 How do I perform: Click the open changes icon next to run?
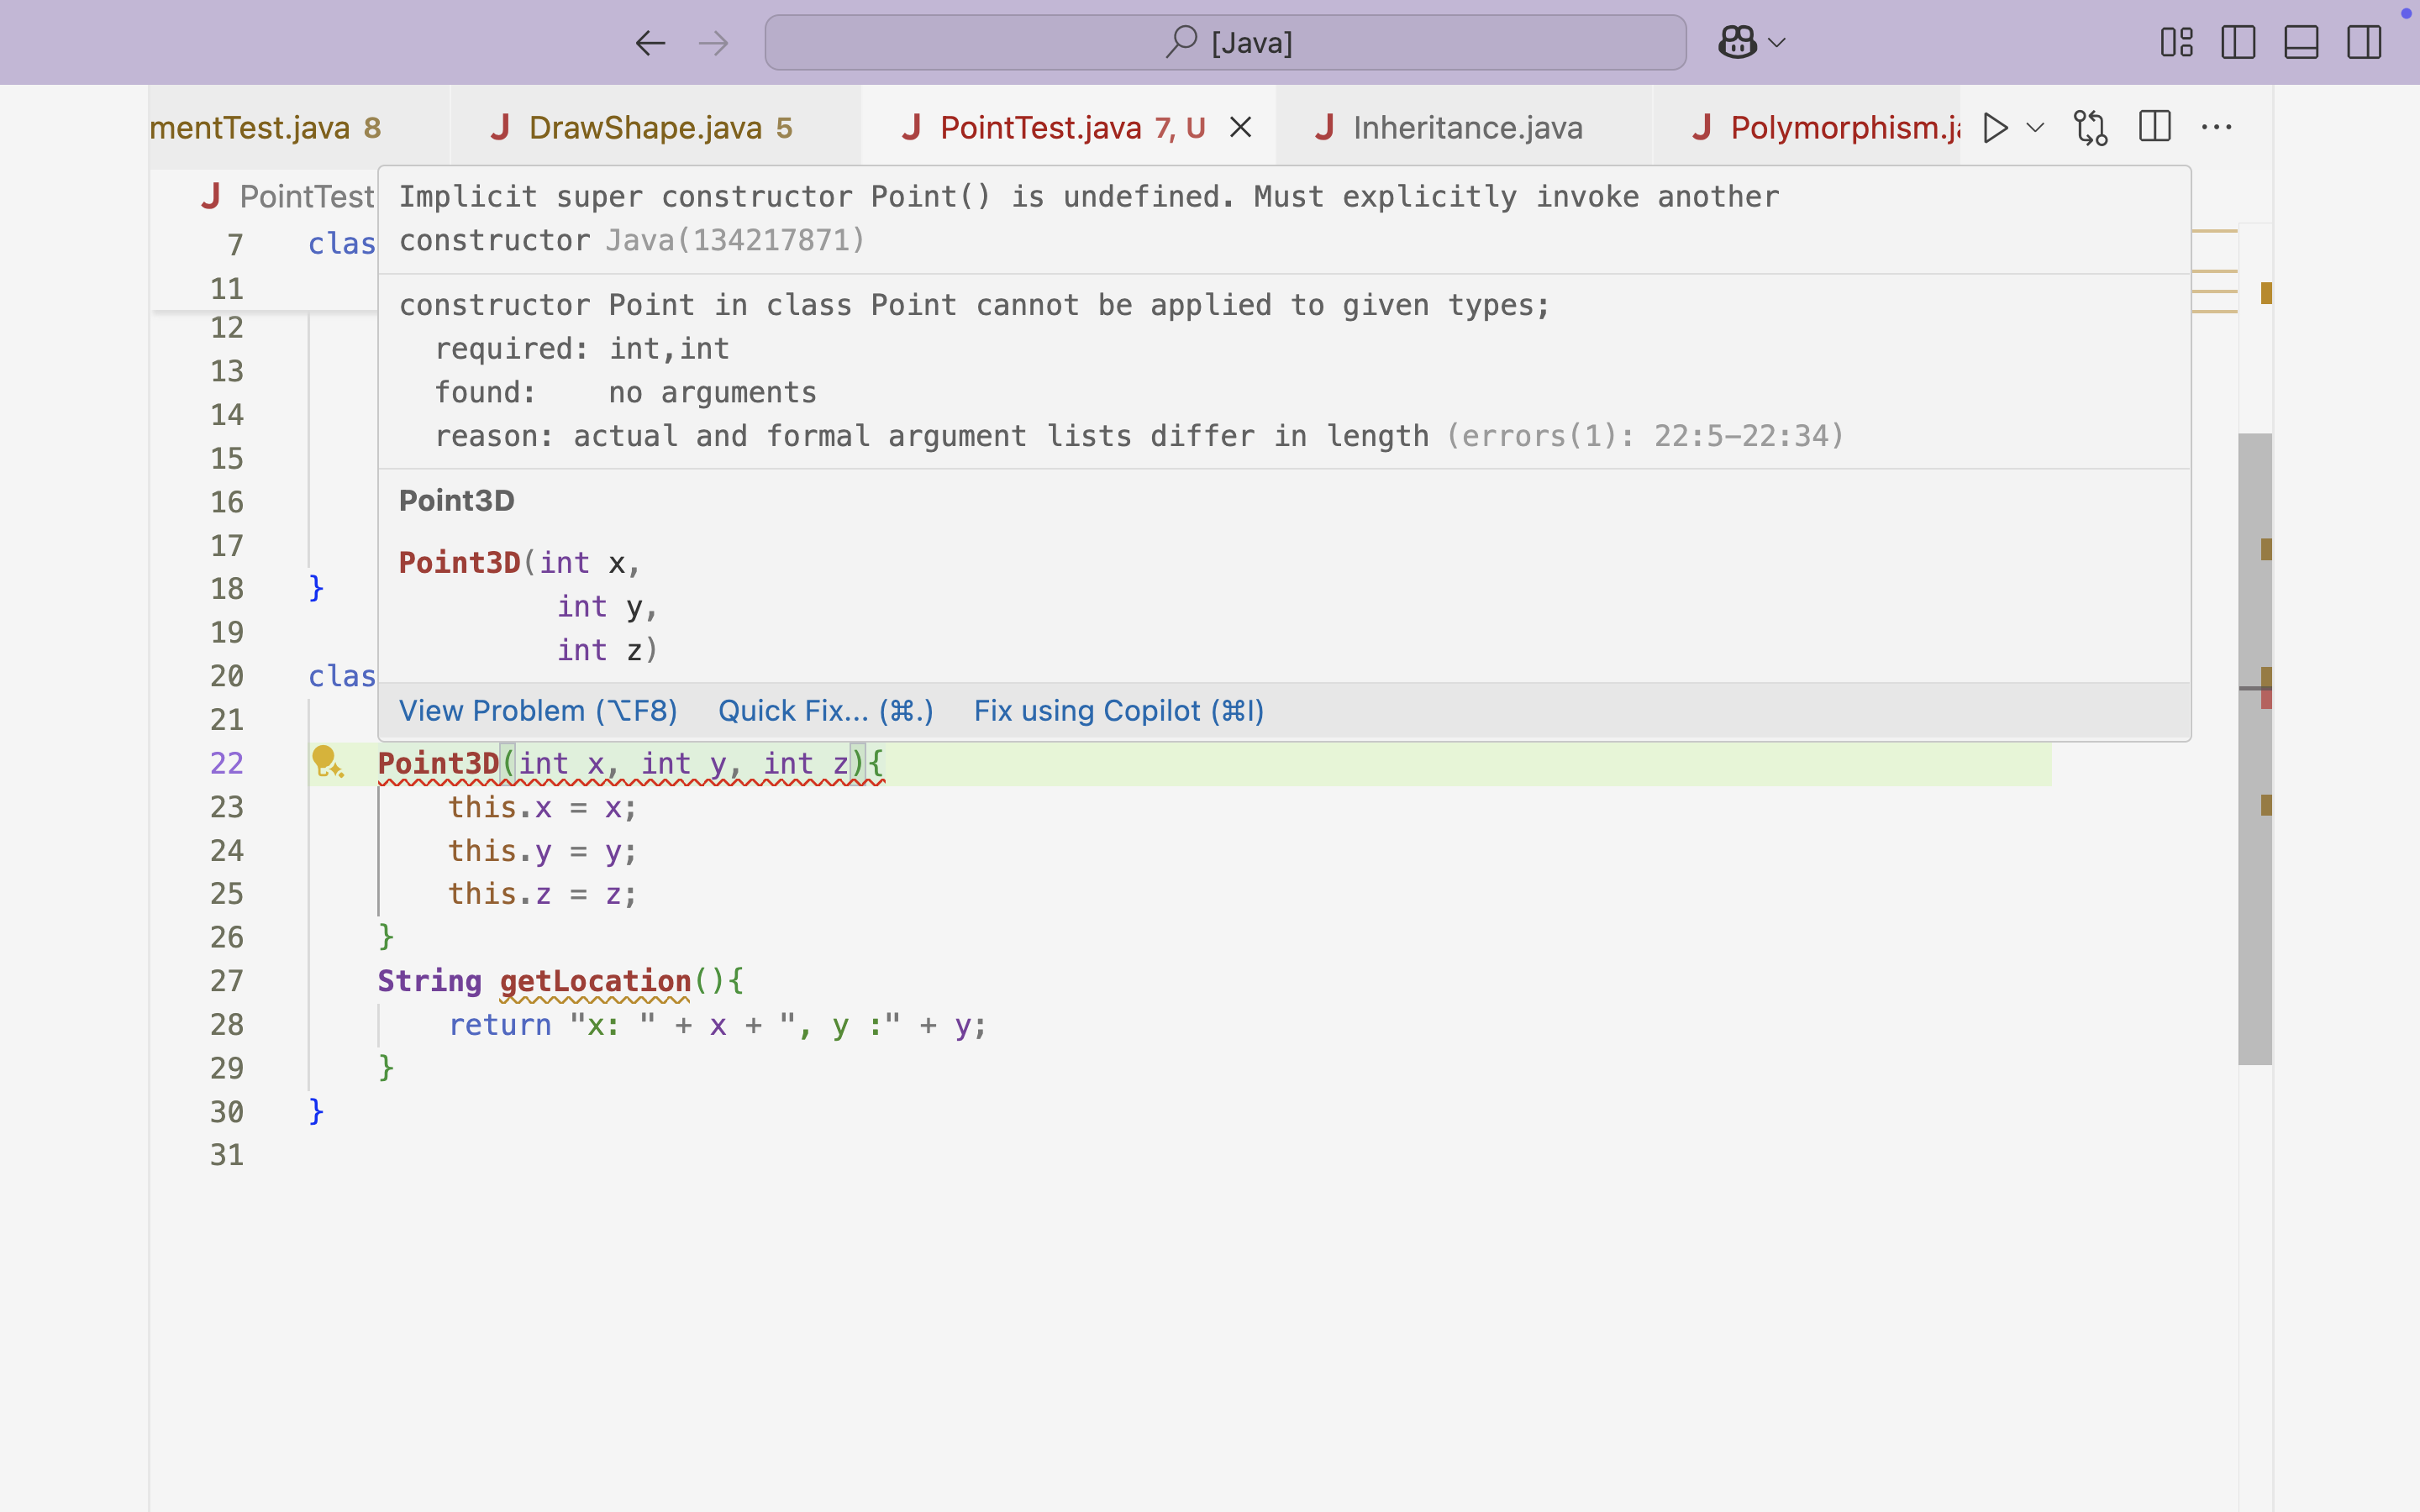2090,127
